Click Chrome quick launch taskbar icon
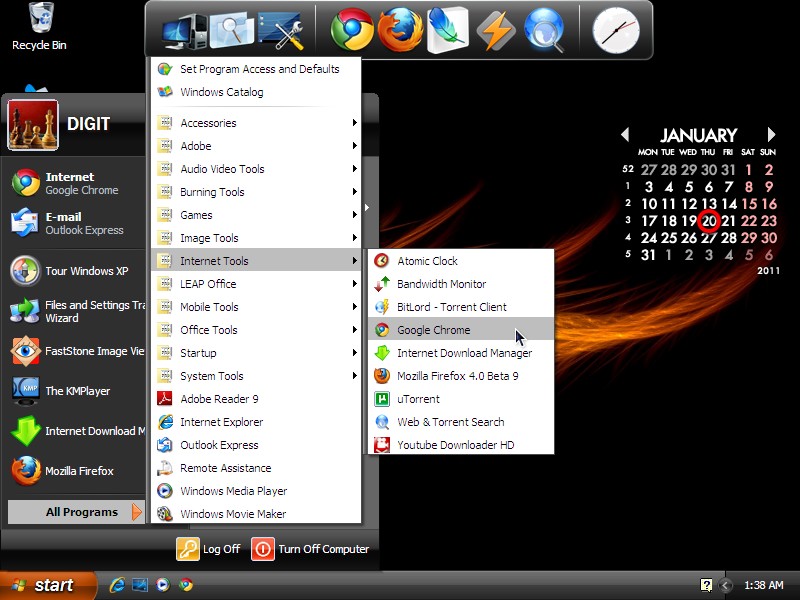 click(x=186, y=585)
